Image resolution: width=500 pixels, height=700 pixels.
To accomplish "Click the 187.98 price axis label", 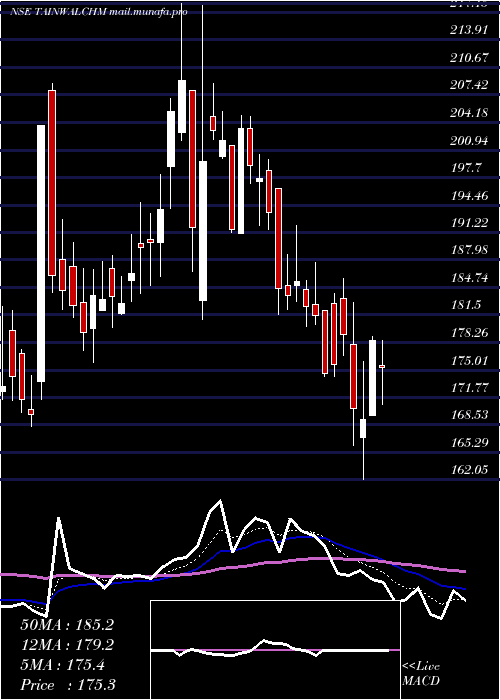I will tap(469, 250).
